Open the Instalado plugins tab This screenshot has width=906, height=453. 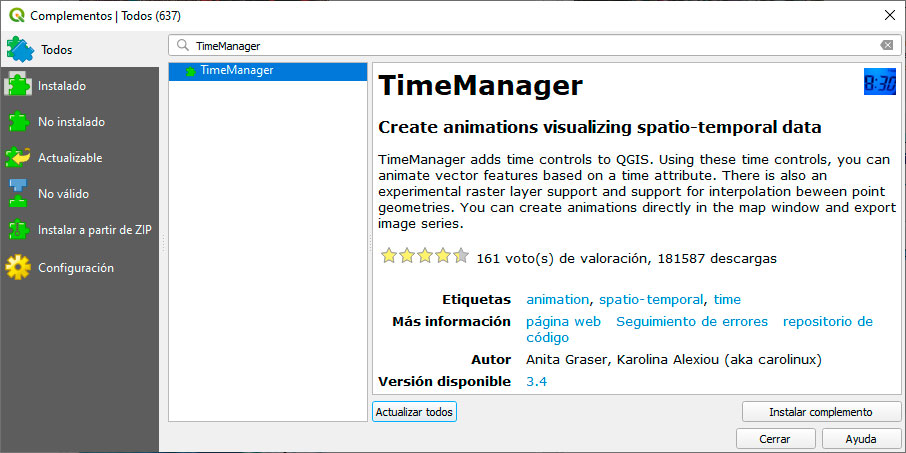click(x=80, y=86)
